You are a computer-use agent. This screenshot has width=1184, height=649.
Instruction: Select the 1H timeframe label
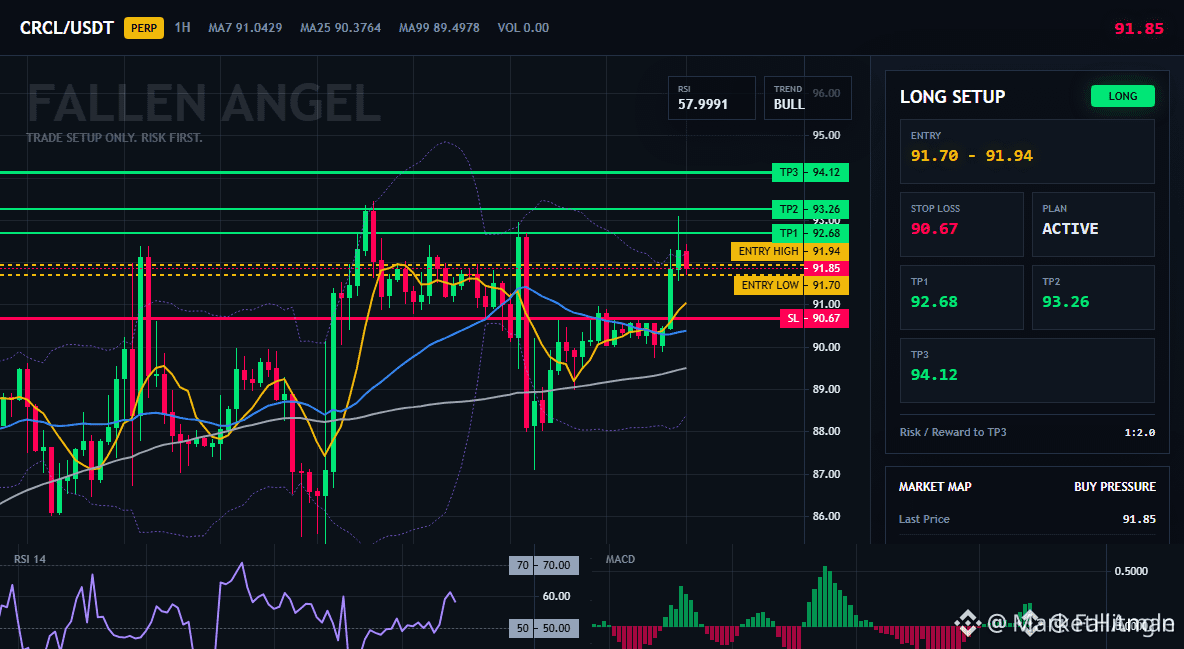(182, 27)
